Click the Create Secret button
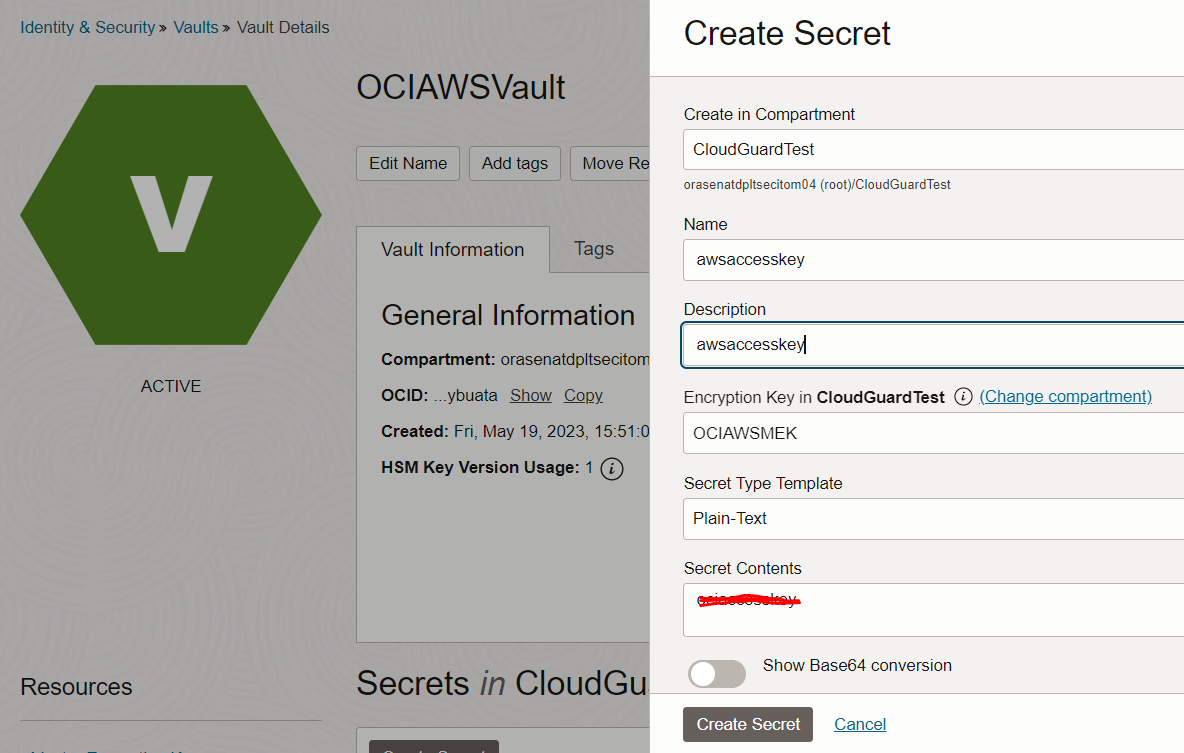Viewport: 1184px width, 753px height. pos(747,724)
